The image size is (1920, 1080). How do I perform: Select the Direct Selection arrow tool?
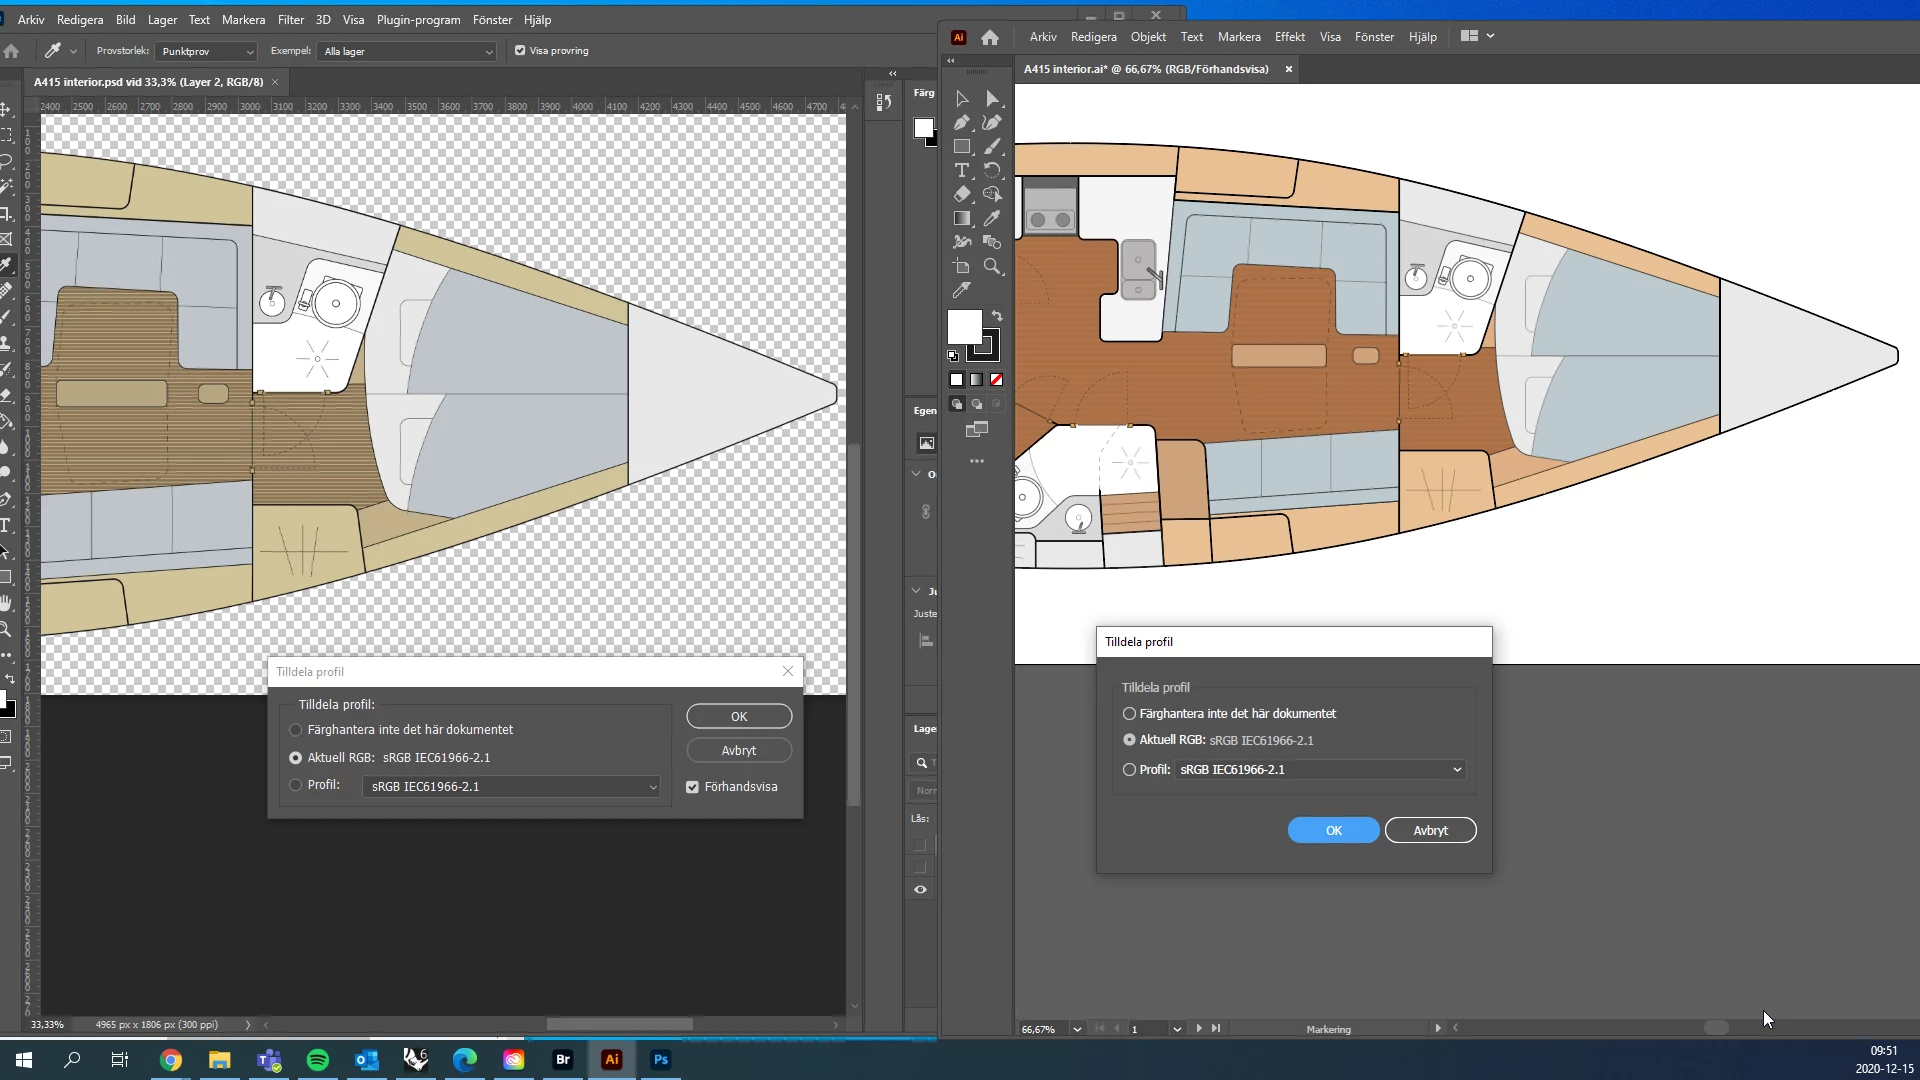click(991, 98)
